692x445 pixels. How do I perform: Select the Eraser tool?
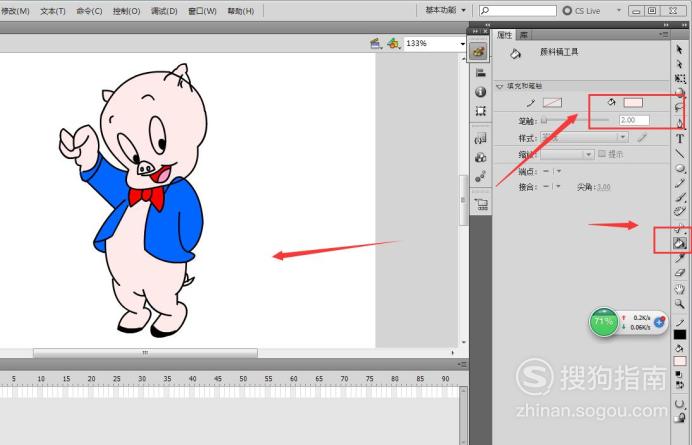point(680,273)
